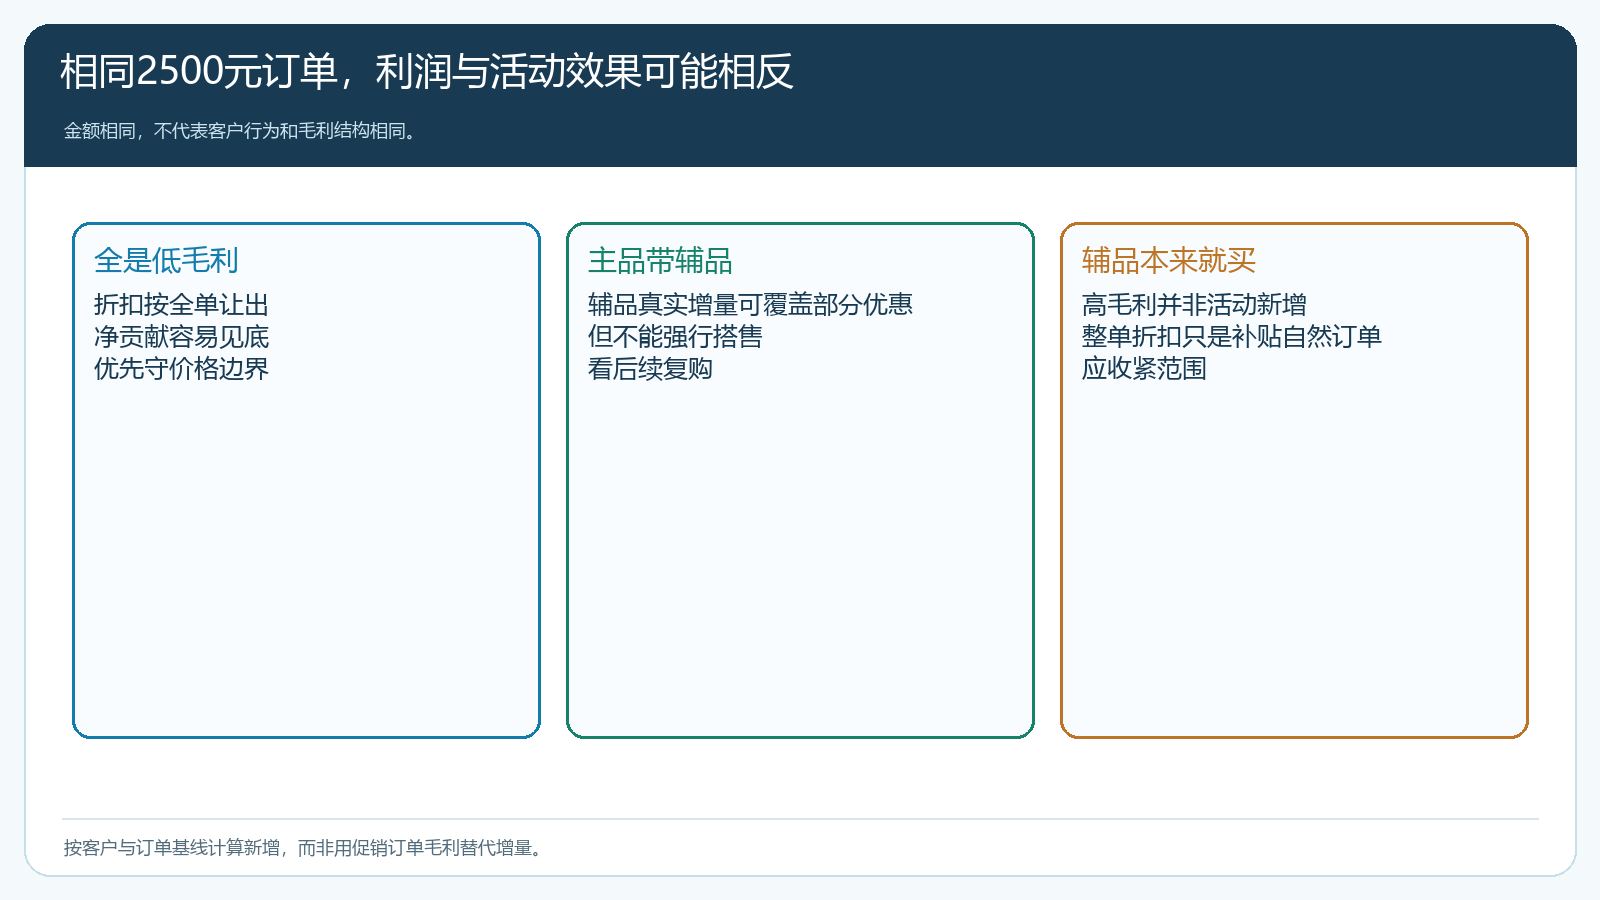Select the line 整单折扣只是补贴自然订单
Viewport: 1600px width, 900px height.
click(1232, 337)
